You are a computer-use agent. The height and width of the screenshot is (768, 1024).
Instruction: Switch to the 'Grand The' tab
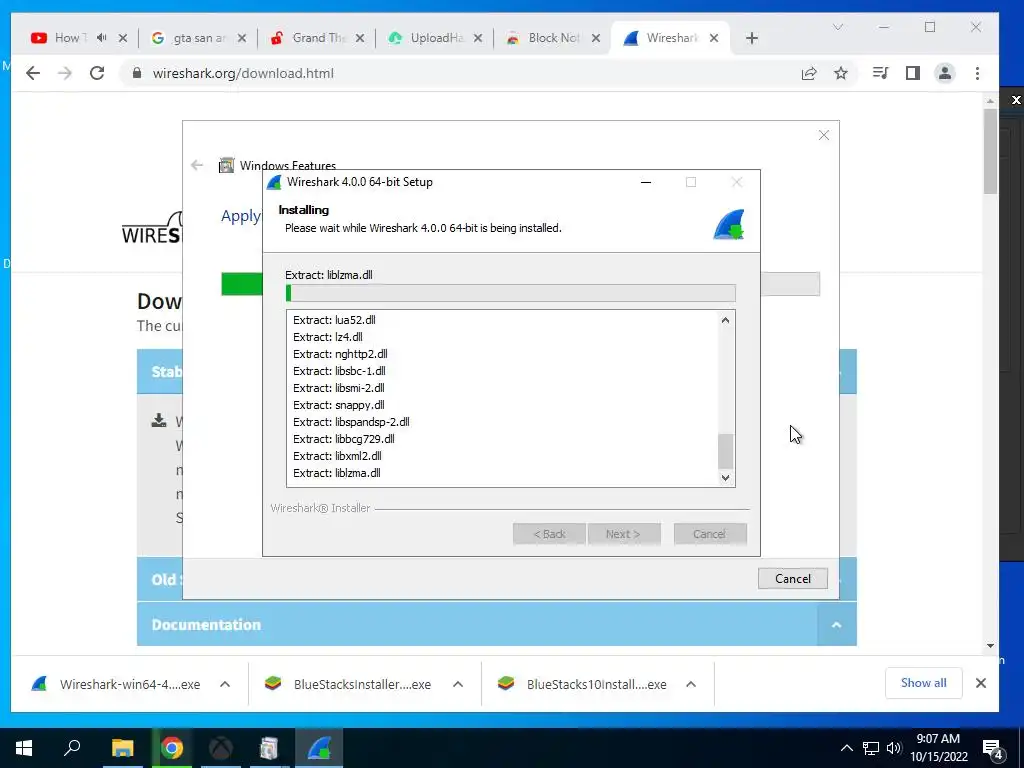317,38
